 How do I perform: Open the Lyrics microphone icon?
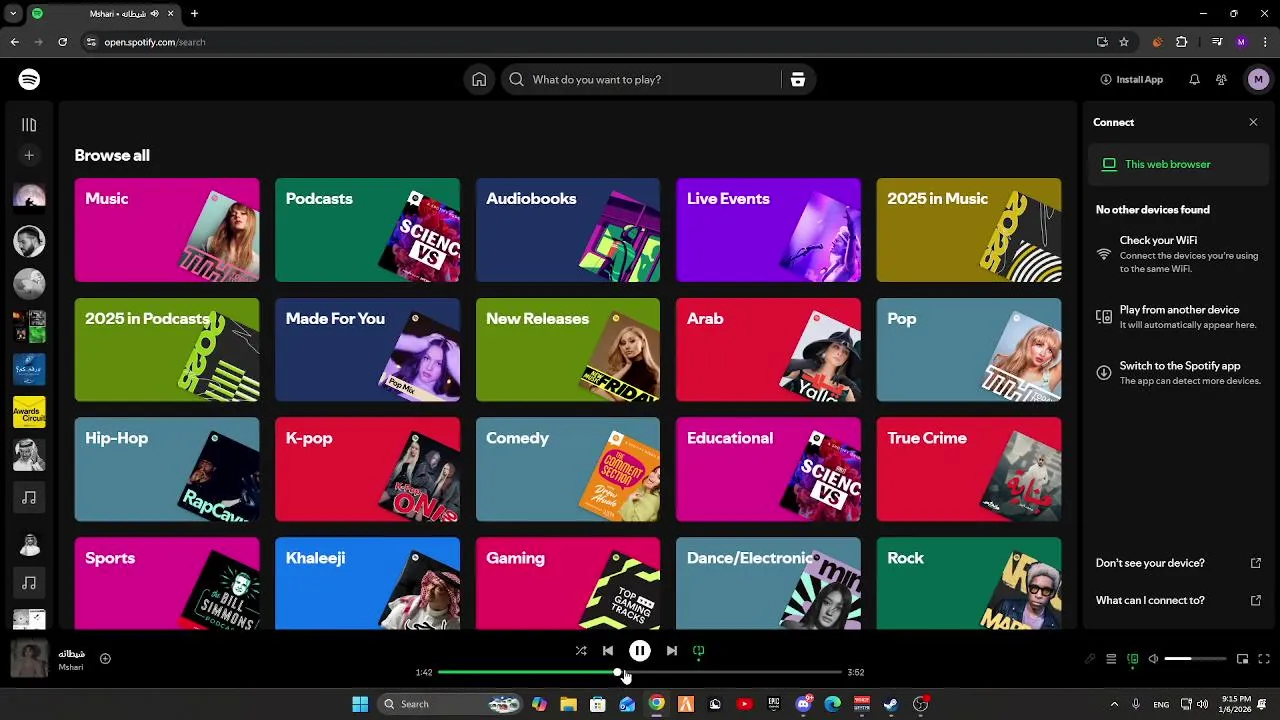[1090, 659]
